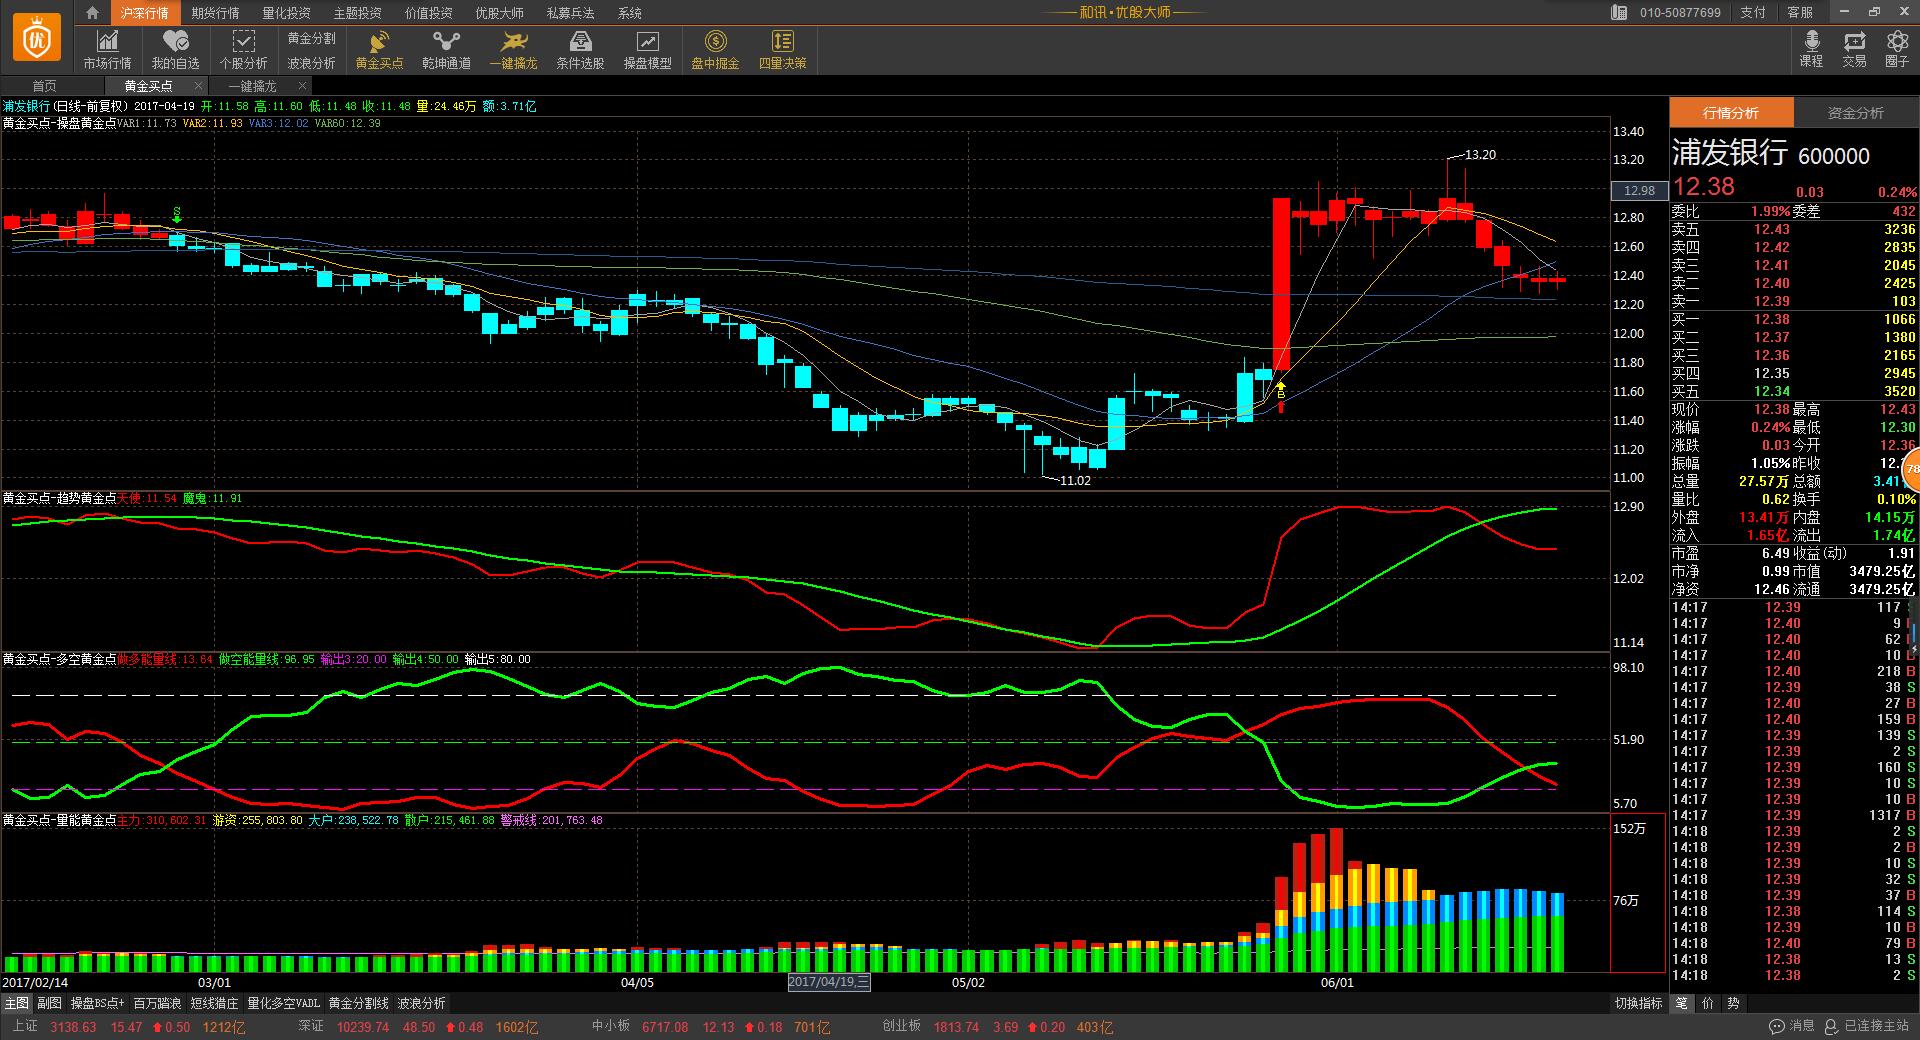Click 已连接主站 connection status icon
1920x1040 pixels.
click(1866, 1027)
